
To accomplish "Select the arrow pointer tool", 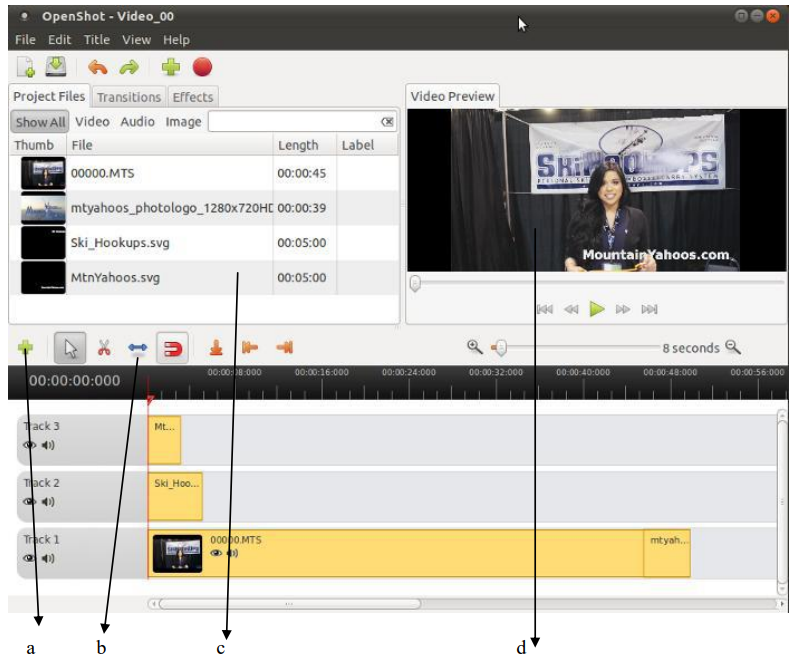I will click(x=70, y=348).
